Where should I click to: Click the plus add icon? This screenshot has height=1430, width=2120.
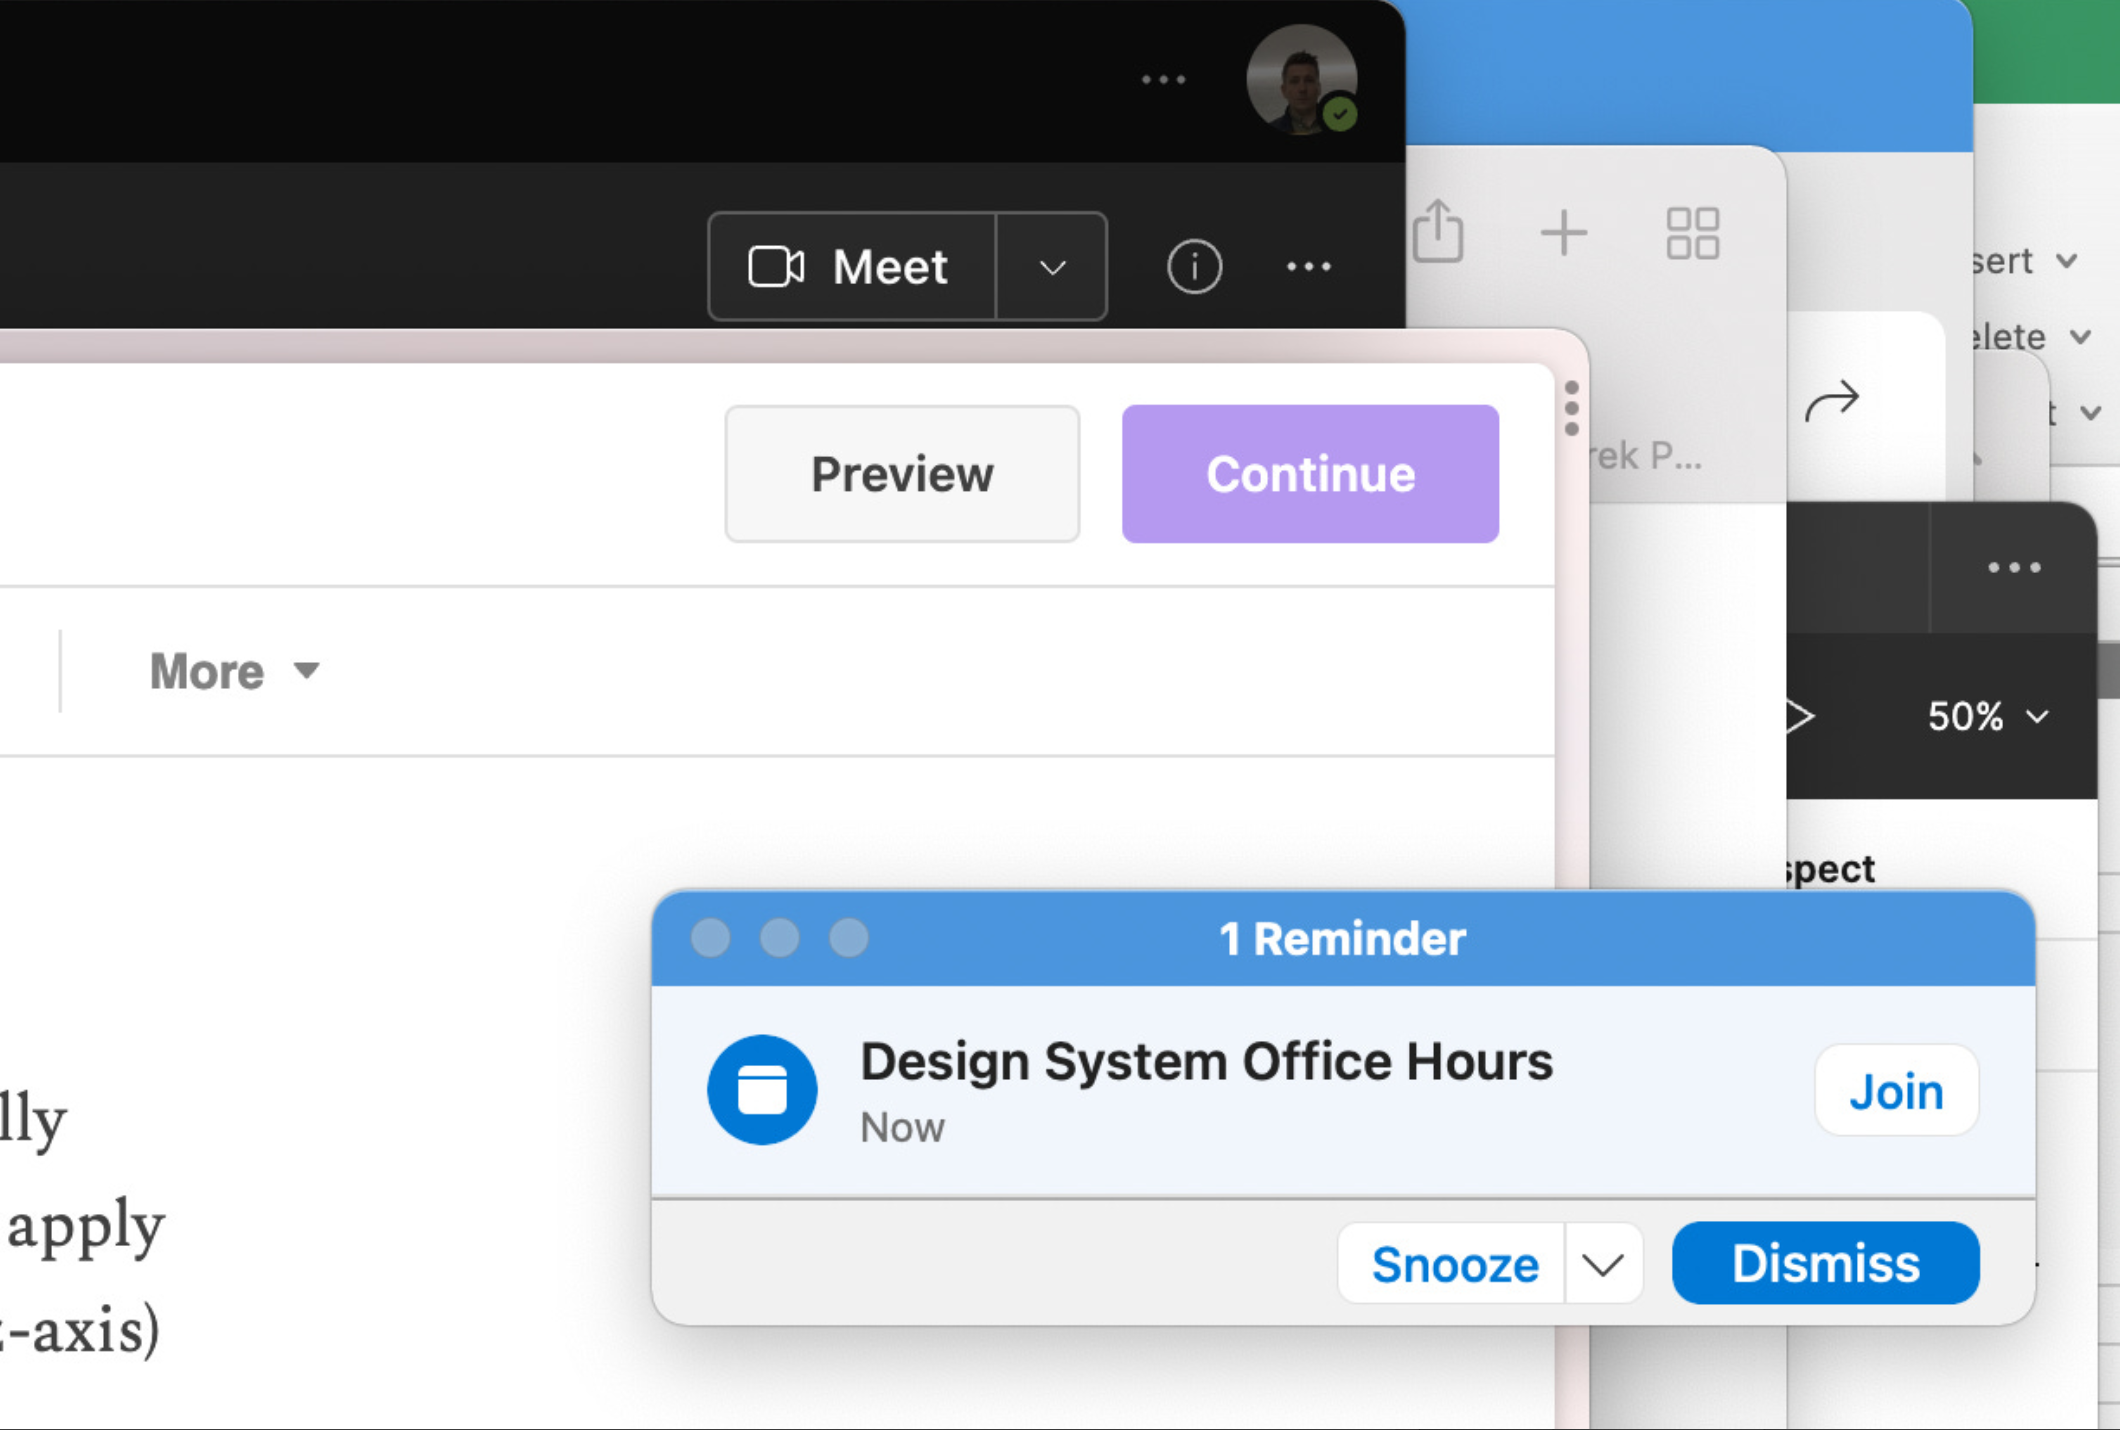click(1563, 234)
